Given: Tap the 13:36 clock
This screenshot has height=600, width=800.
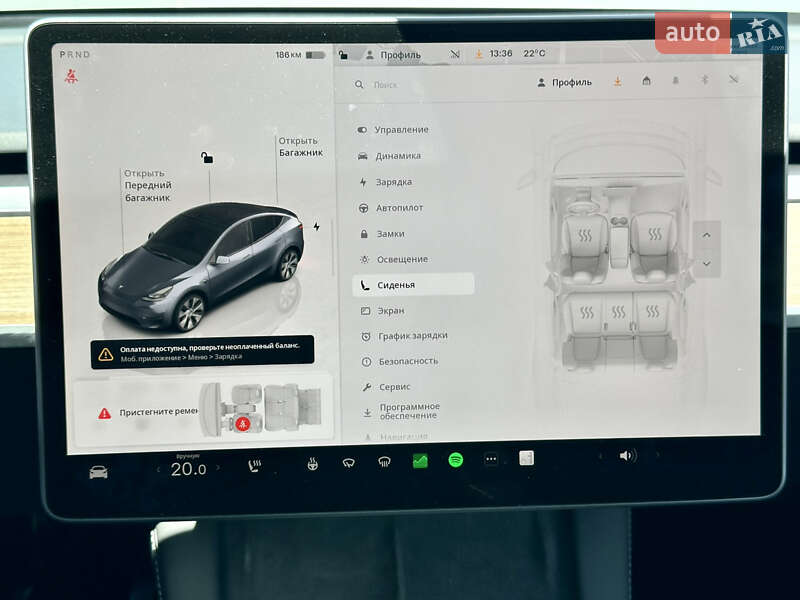Looking at the screenshot, I should click(501, 53).
